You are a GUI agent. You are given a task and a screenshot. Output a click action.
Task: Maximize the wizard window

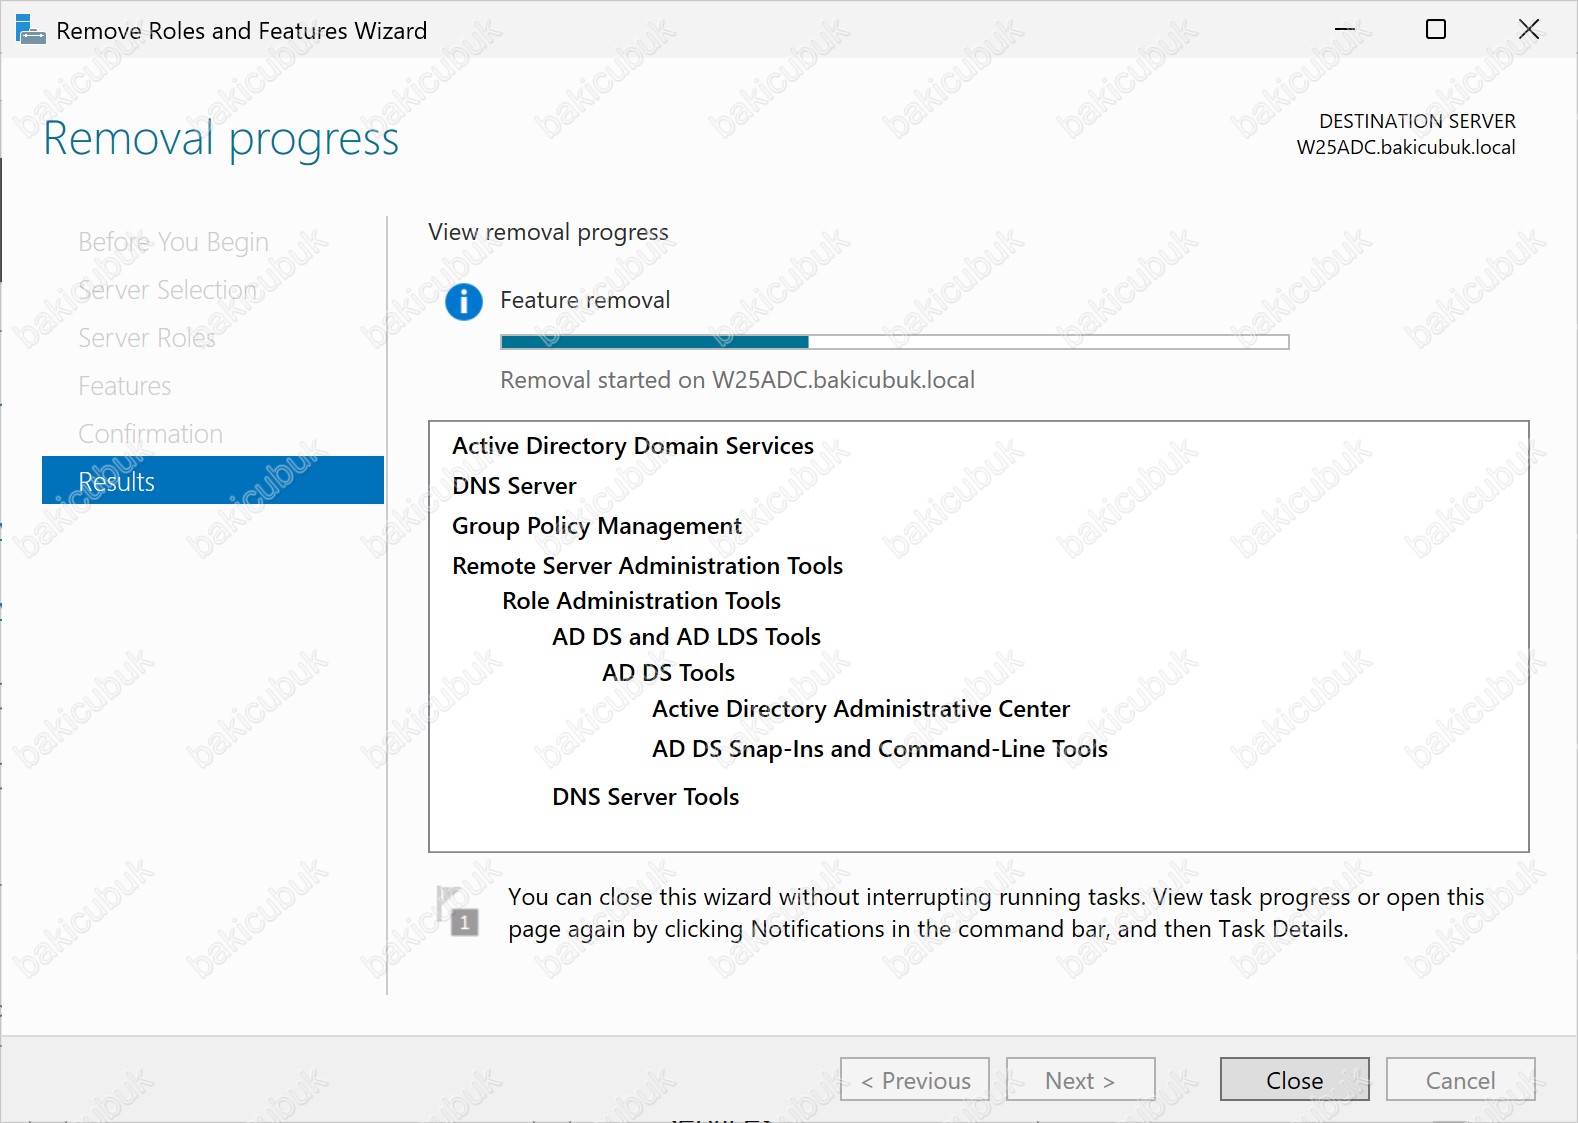tap(1436, 29)
